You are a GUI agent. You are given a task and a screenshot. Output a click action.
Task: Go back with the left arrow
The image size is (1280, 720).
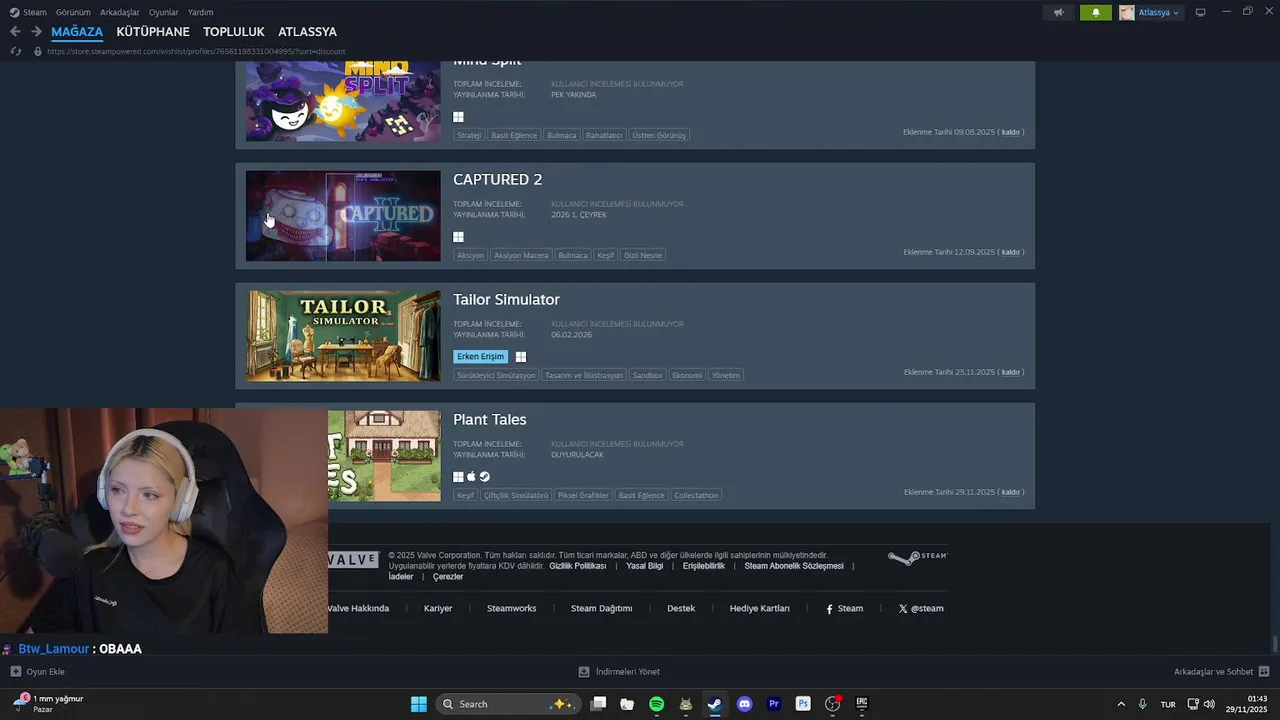[x=15, y=32]
